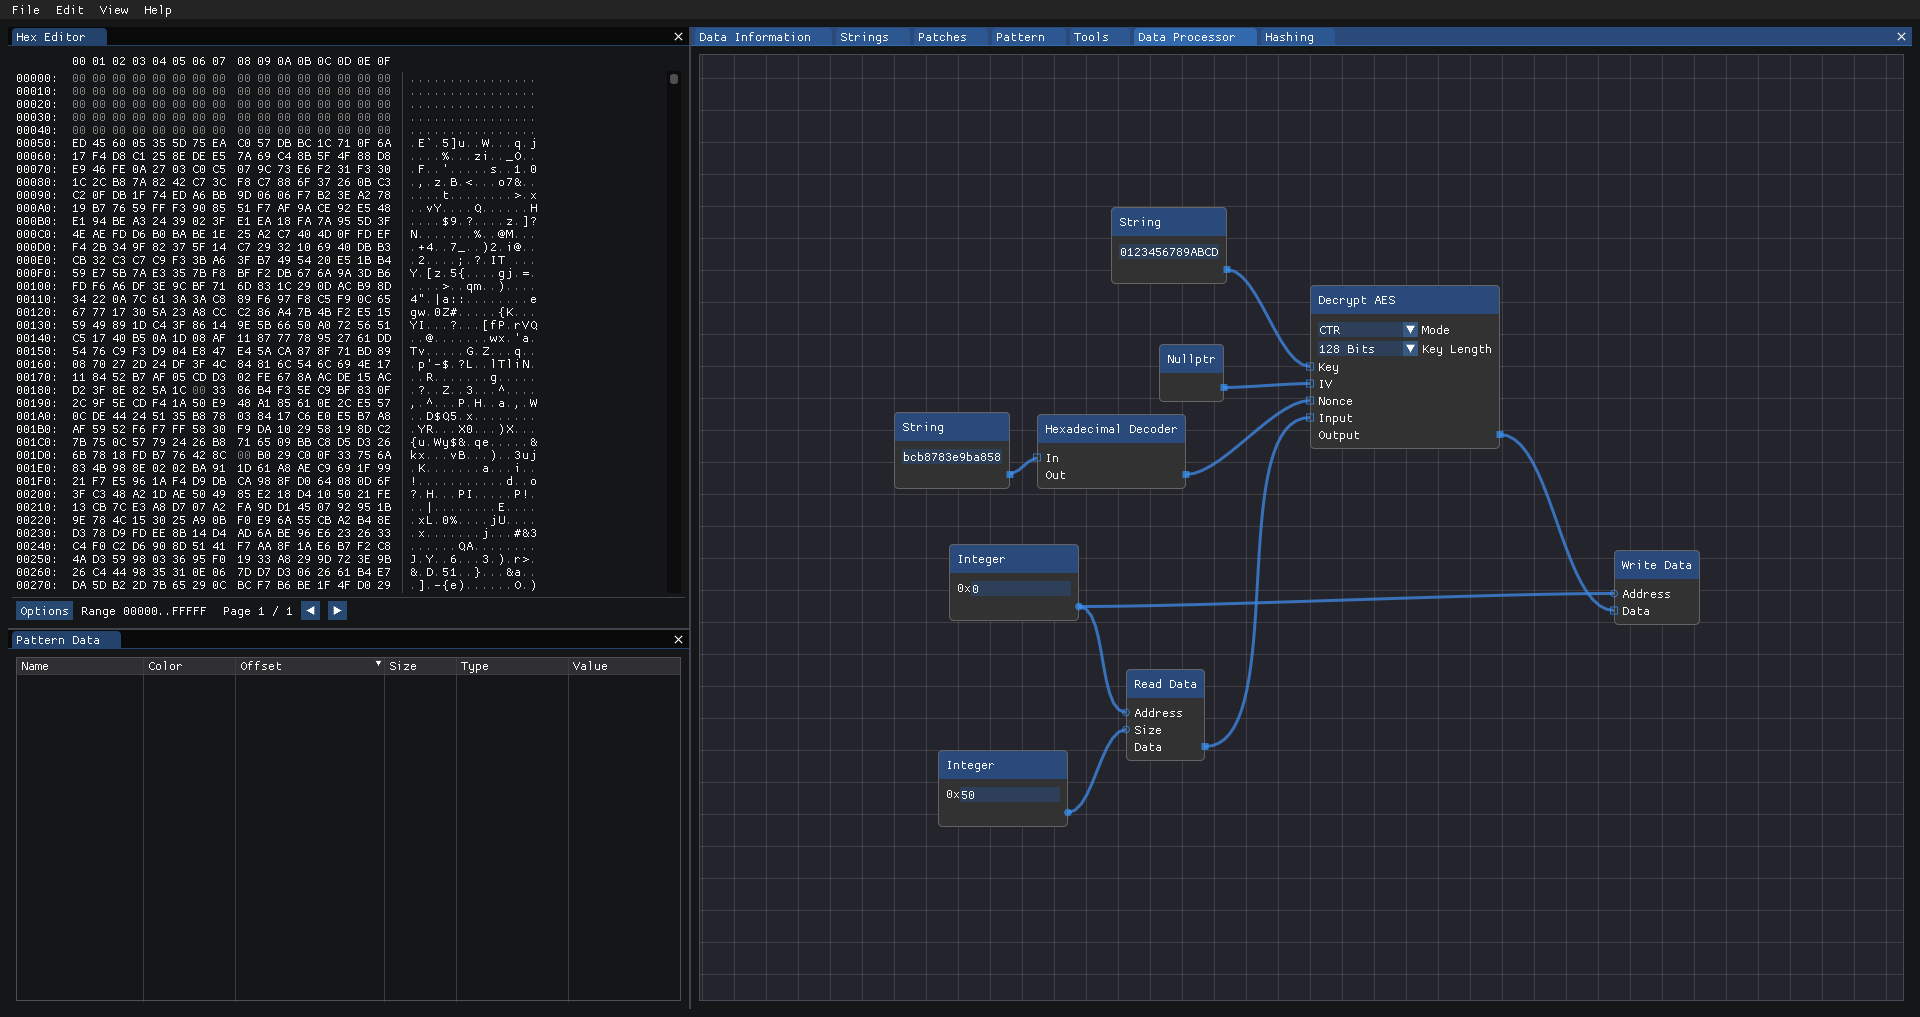Close the Pattern Data panel
Viewport: 1920px width, 1017px height.
pos(678,640)
